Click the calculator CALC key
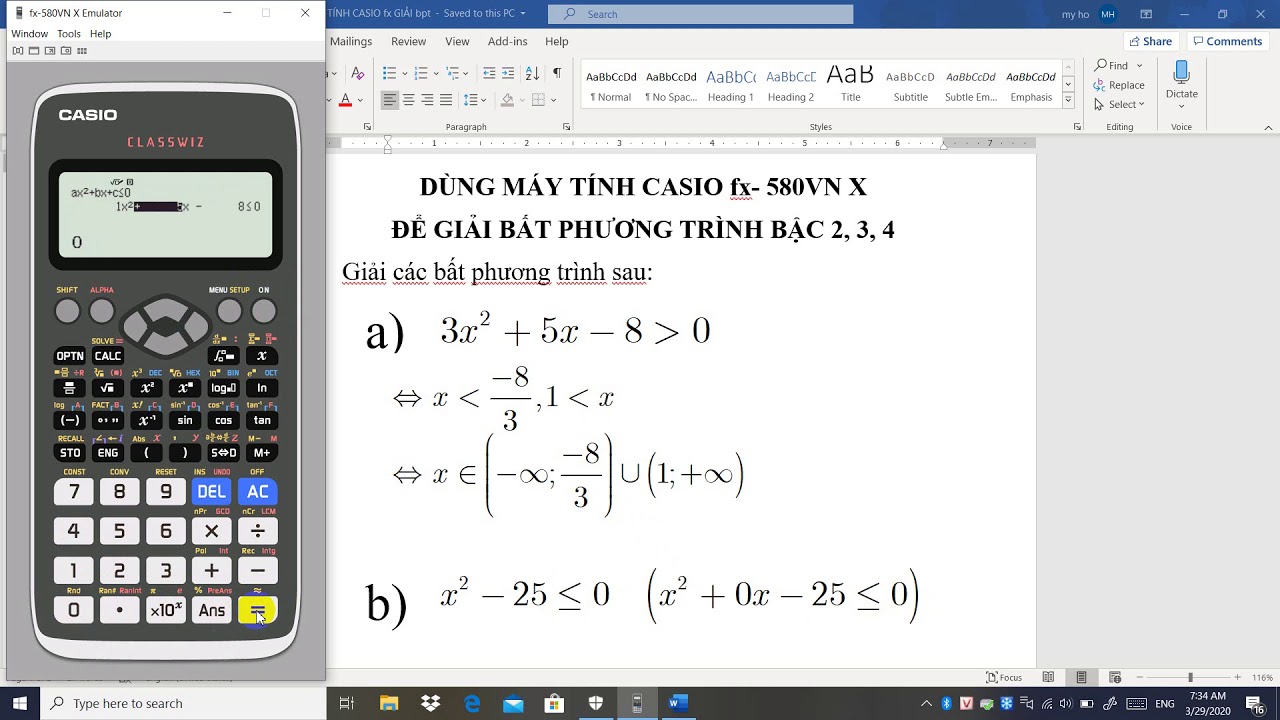 pyautogui.click(x=108, y=356)
